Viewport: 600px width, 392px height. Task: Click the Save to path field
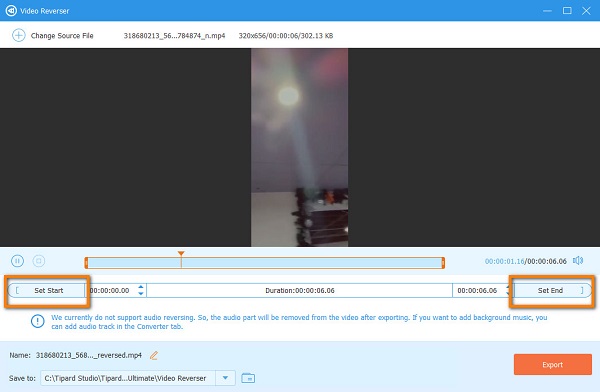[128, 378]
